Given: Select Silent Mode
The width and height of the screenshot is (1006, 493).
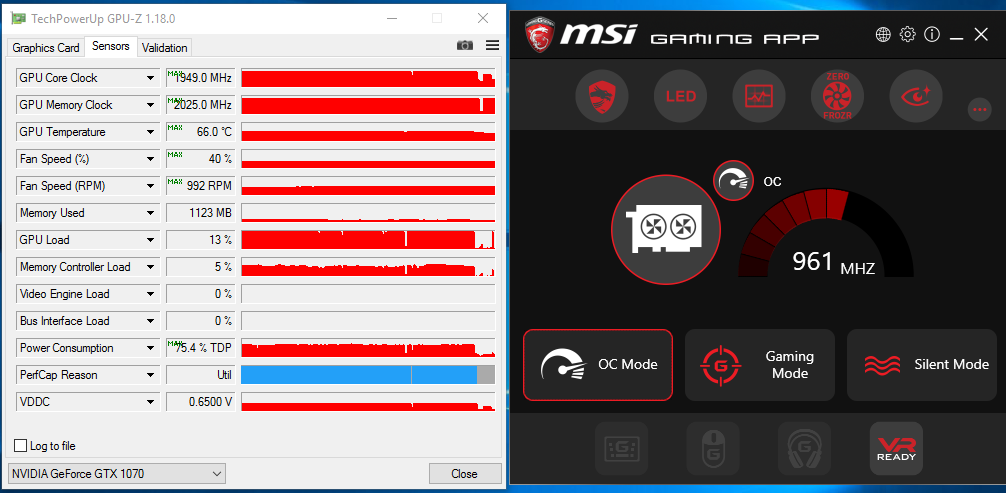Looking at the screenshot, I should click(922, 365).
